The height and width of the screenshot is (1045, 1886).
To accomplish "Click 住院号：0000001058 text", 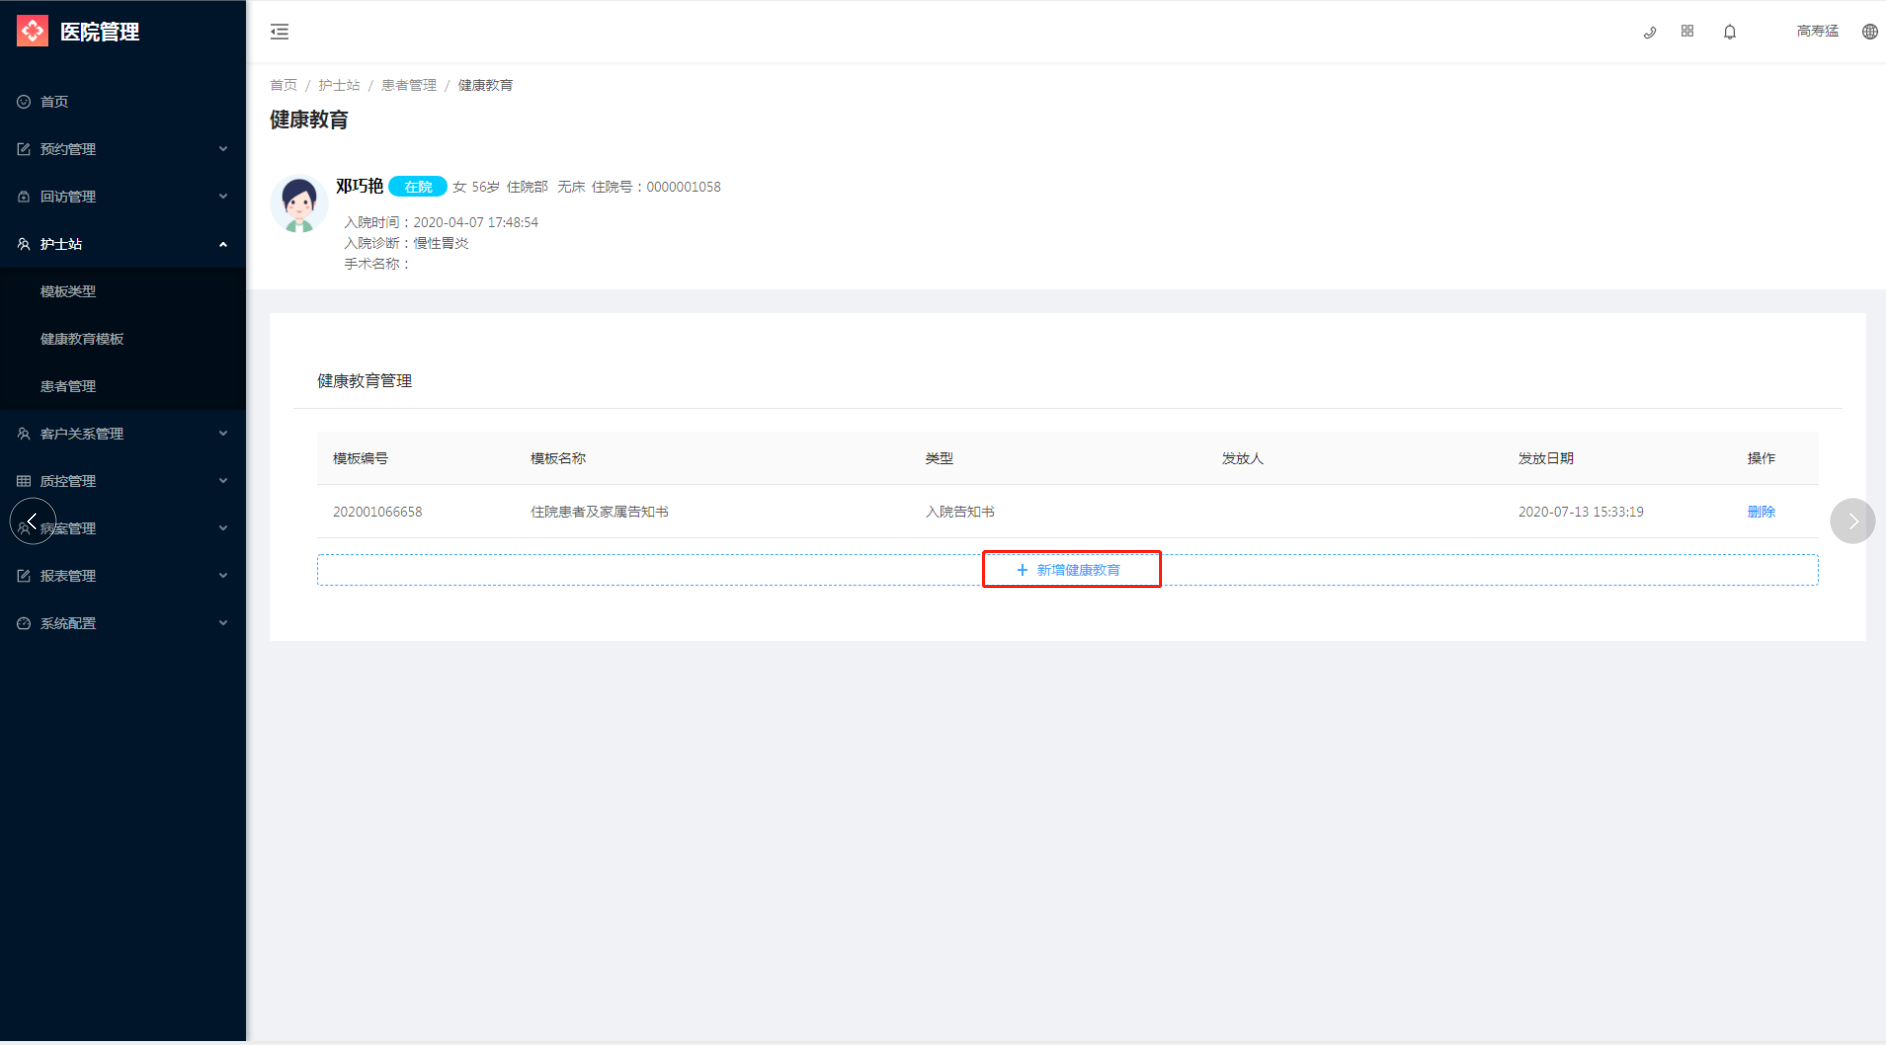I will coord(656,187).
